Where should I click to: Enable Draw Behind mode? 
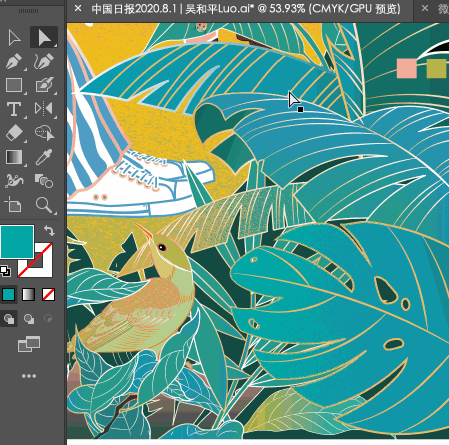[29, 319]
